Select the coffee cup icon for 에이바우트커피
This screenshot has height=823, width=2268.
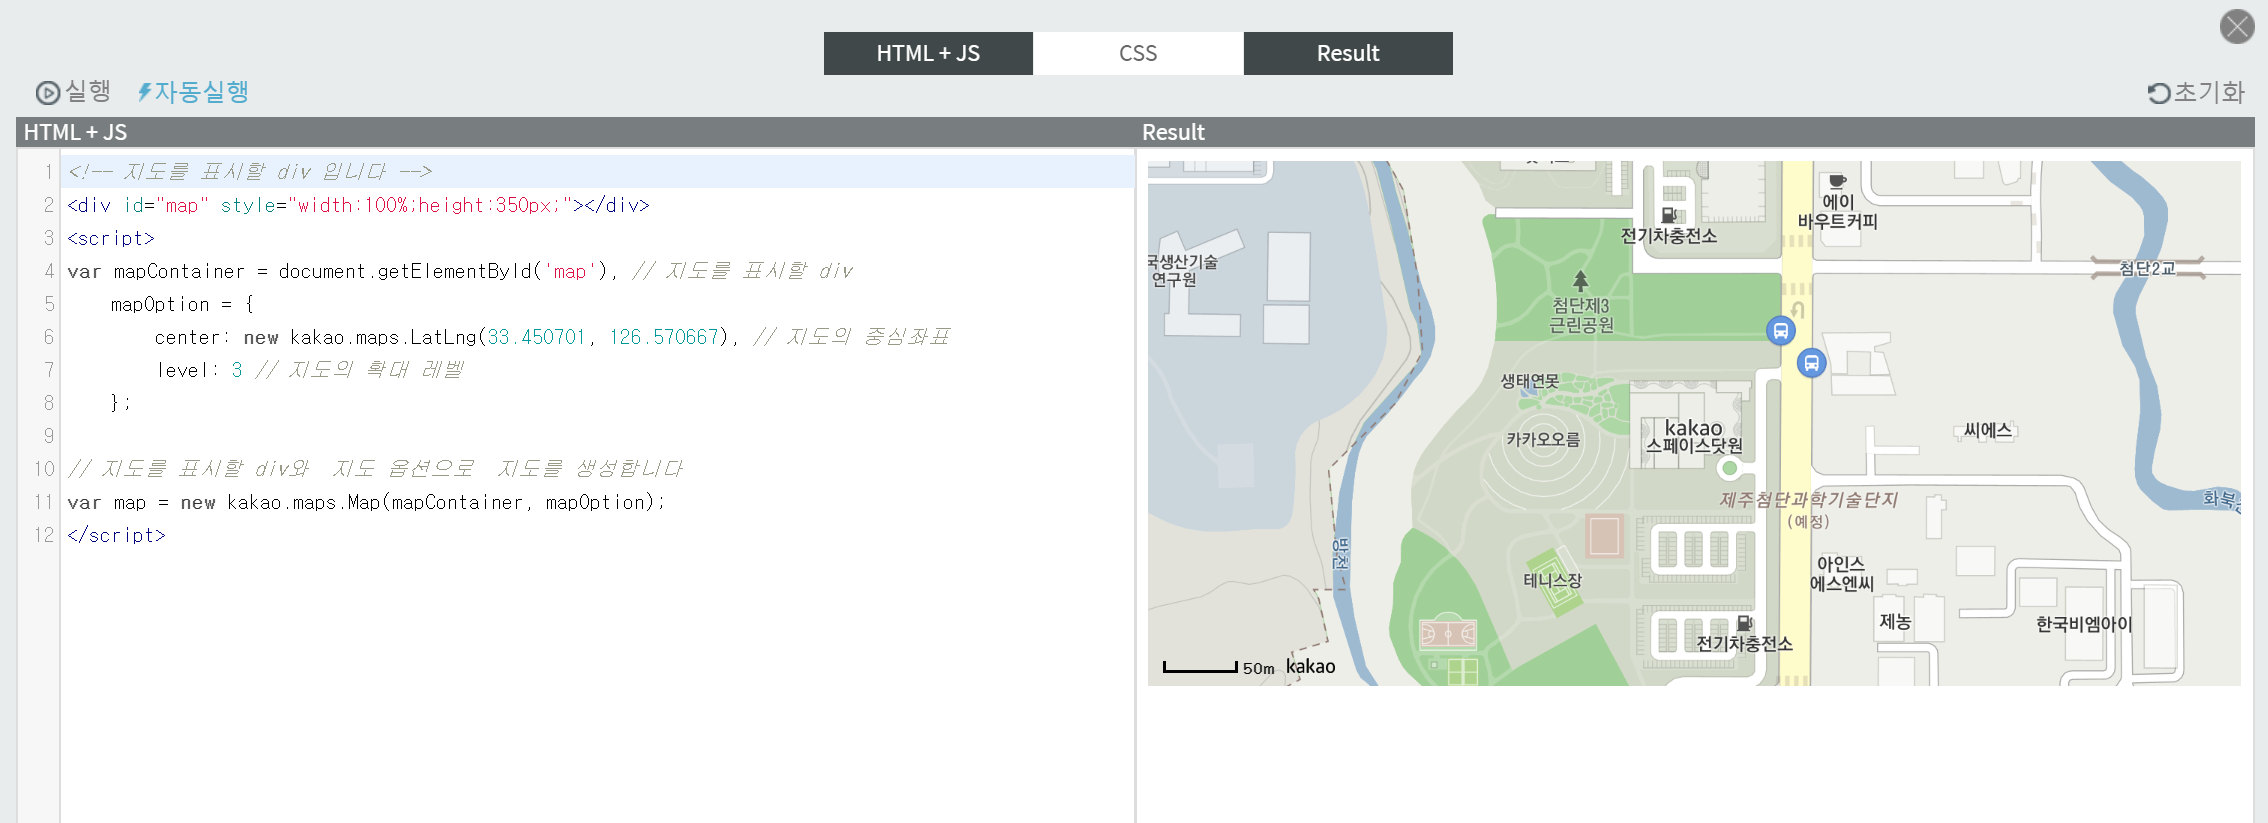(1837, 181)
